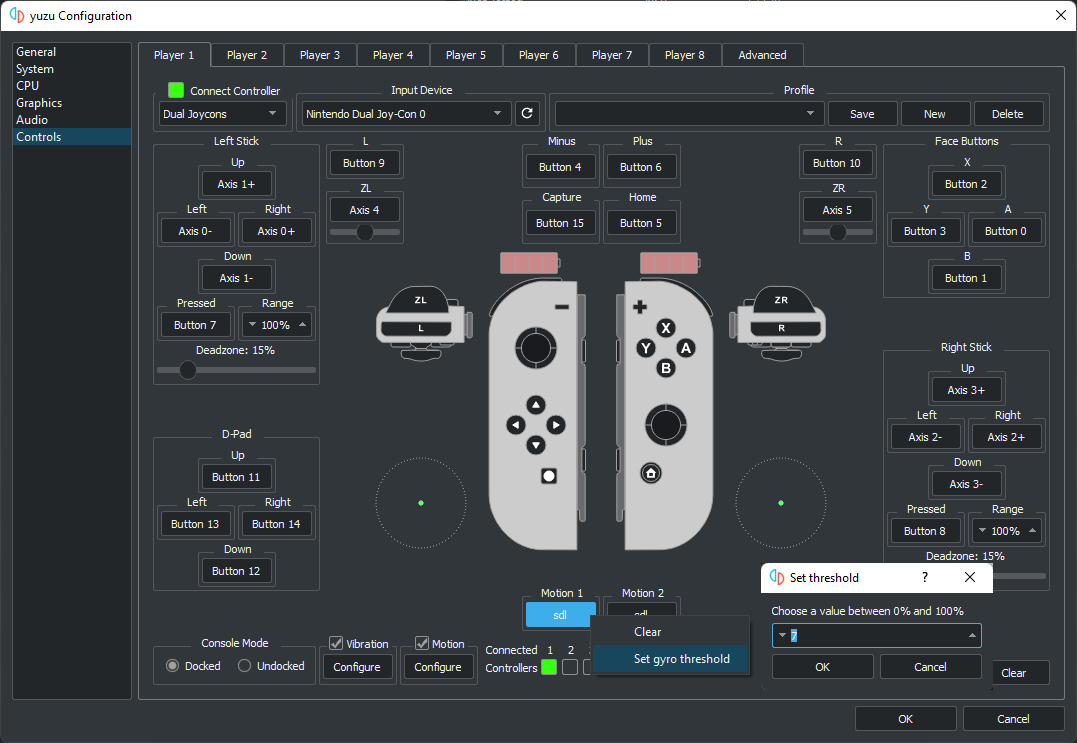The height and width of the screenshot is (743, 1077).
Task: Click the capture button on the left Joy-Con image
Action: tap(549, 476)
